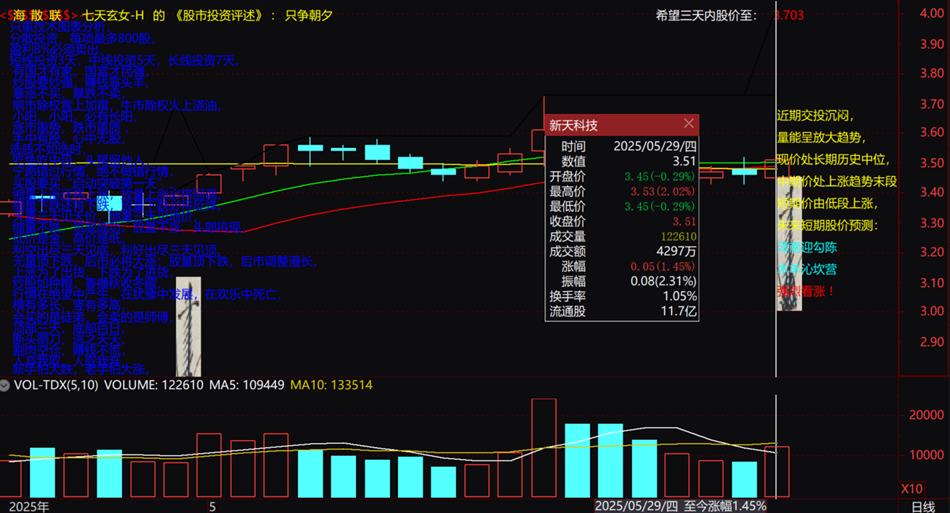Click the 量能呈放大趋势 analysis line
The image size is (950, 513).
[822, 137]
